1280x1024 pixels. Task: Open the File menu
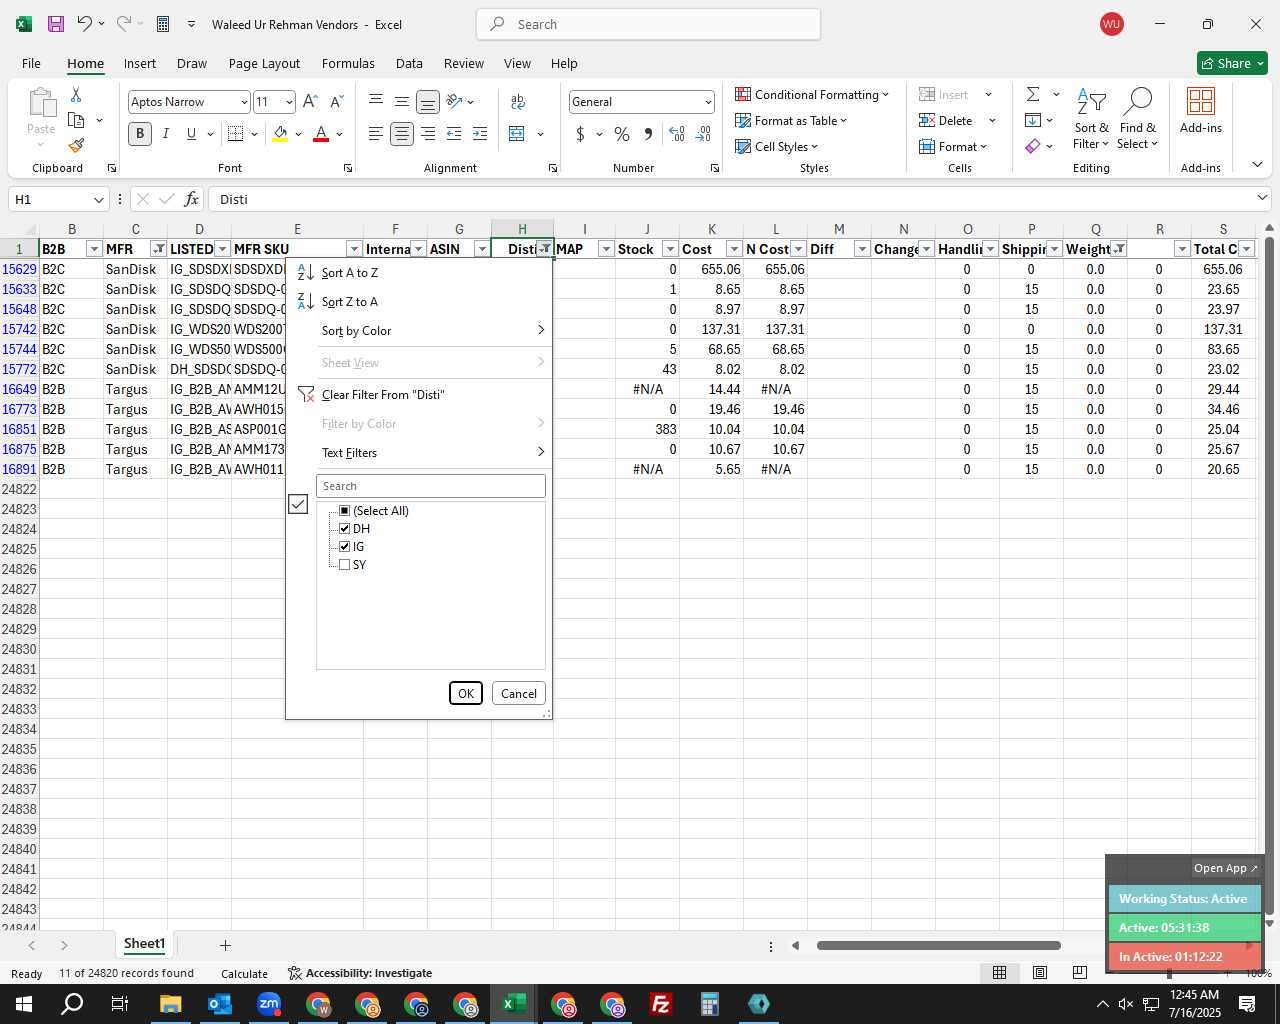click(x=31, y=63)
